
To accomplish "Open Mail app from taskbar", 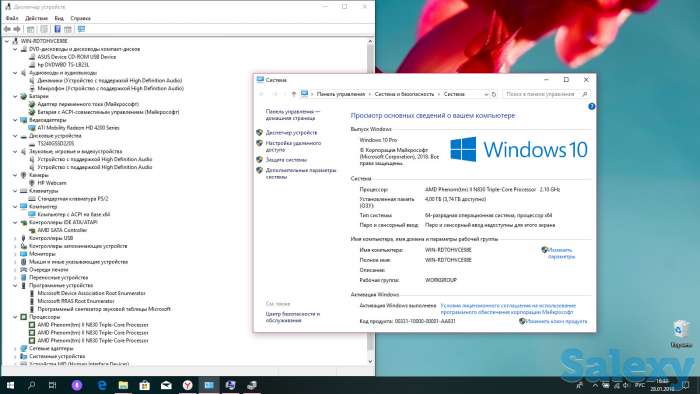I will pos(166,385).
